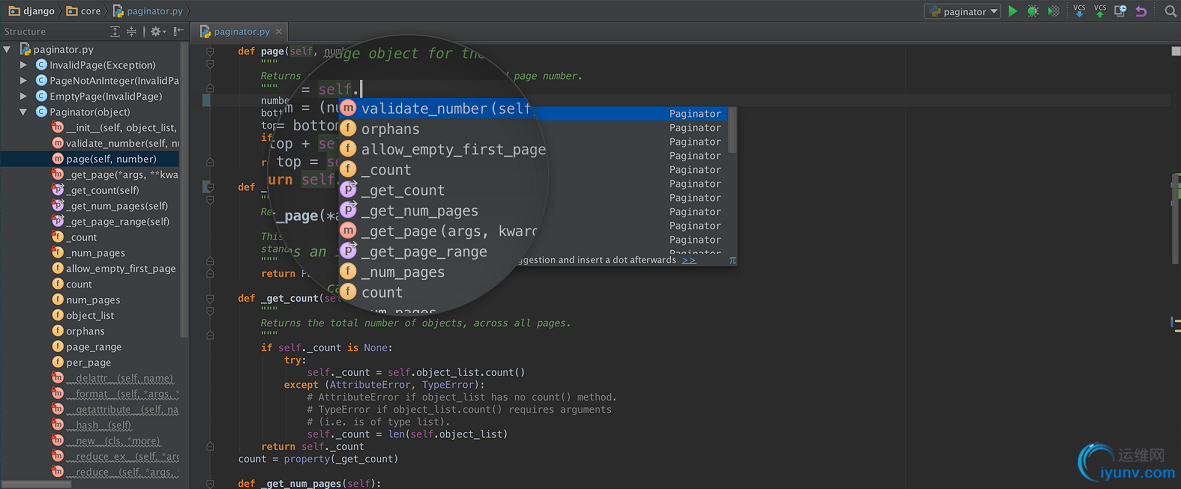This screenshot has height=489, width=1181.
Task: Click Collapse All icon in Structure panel
Action: coord(131,32)
